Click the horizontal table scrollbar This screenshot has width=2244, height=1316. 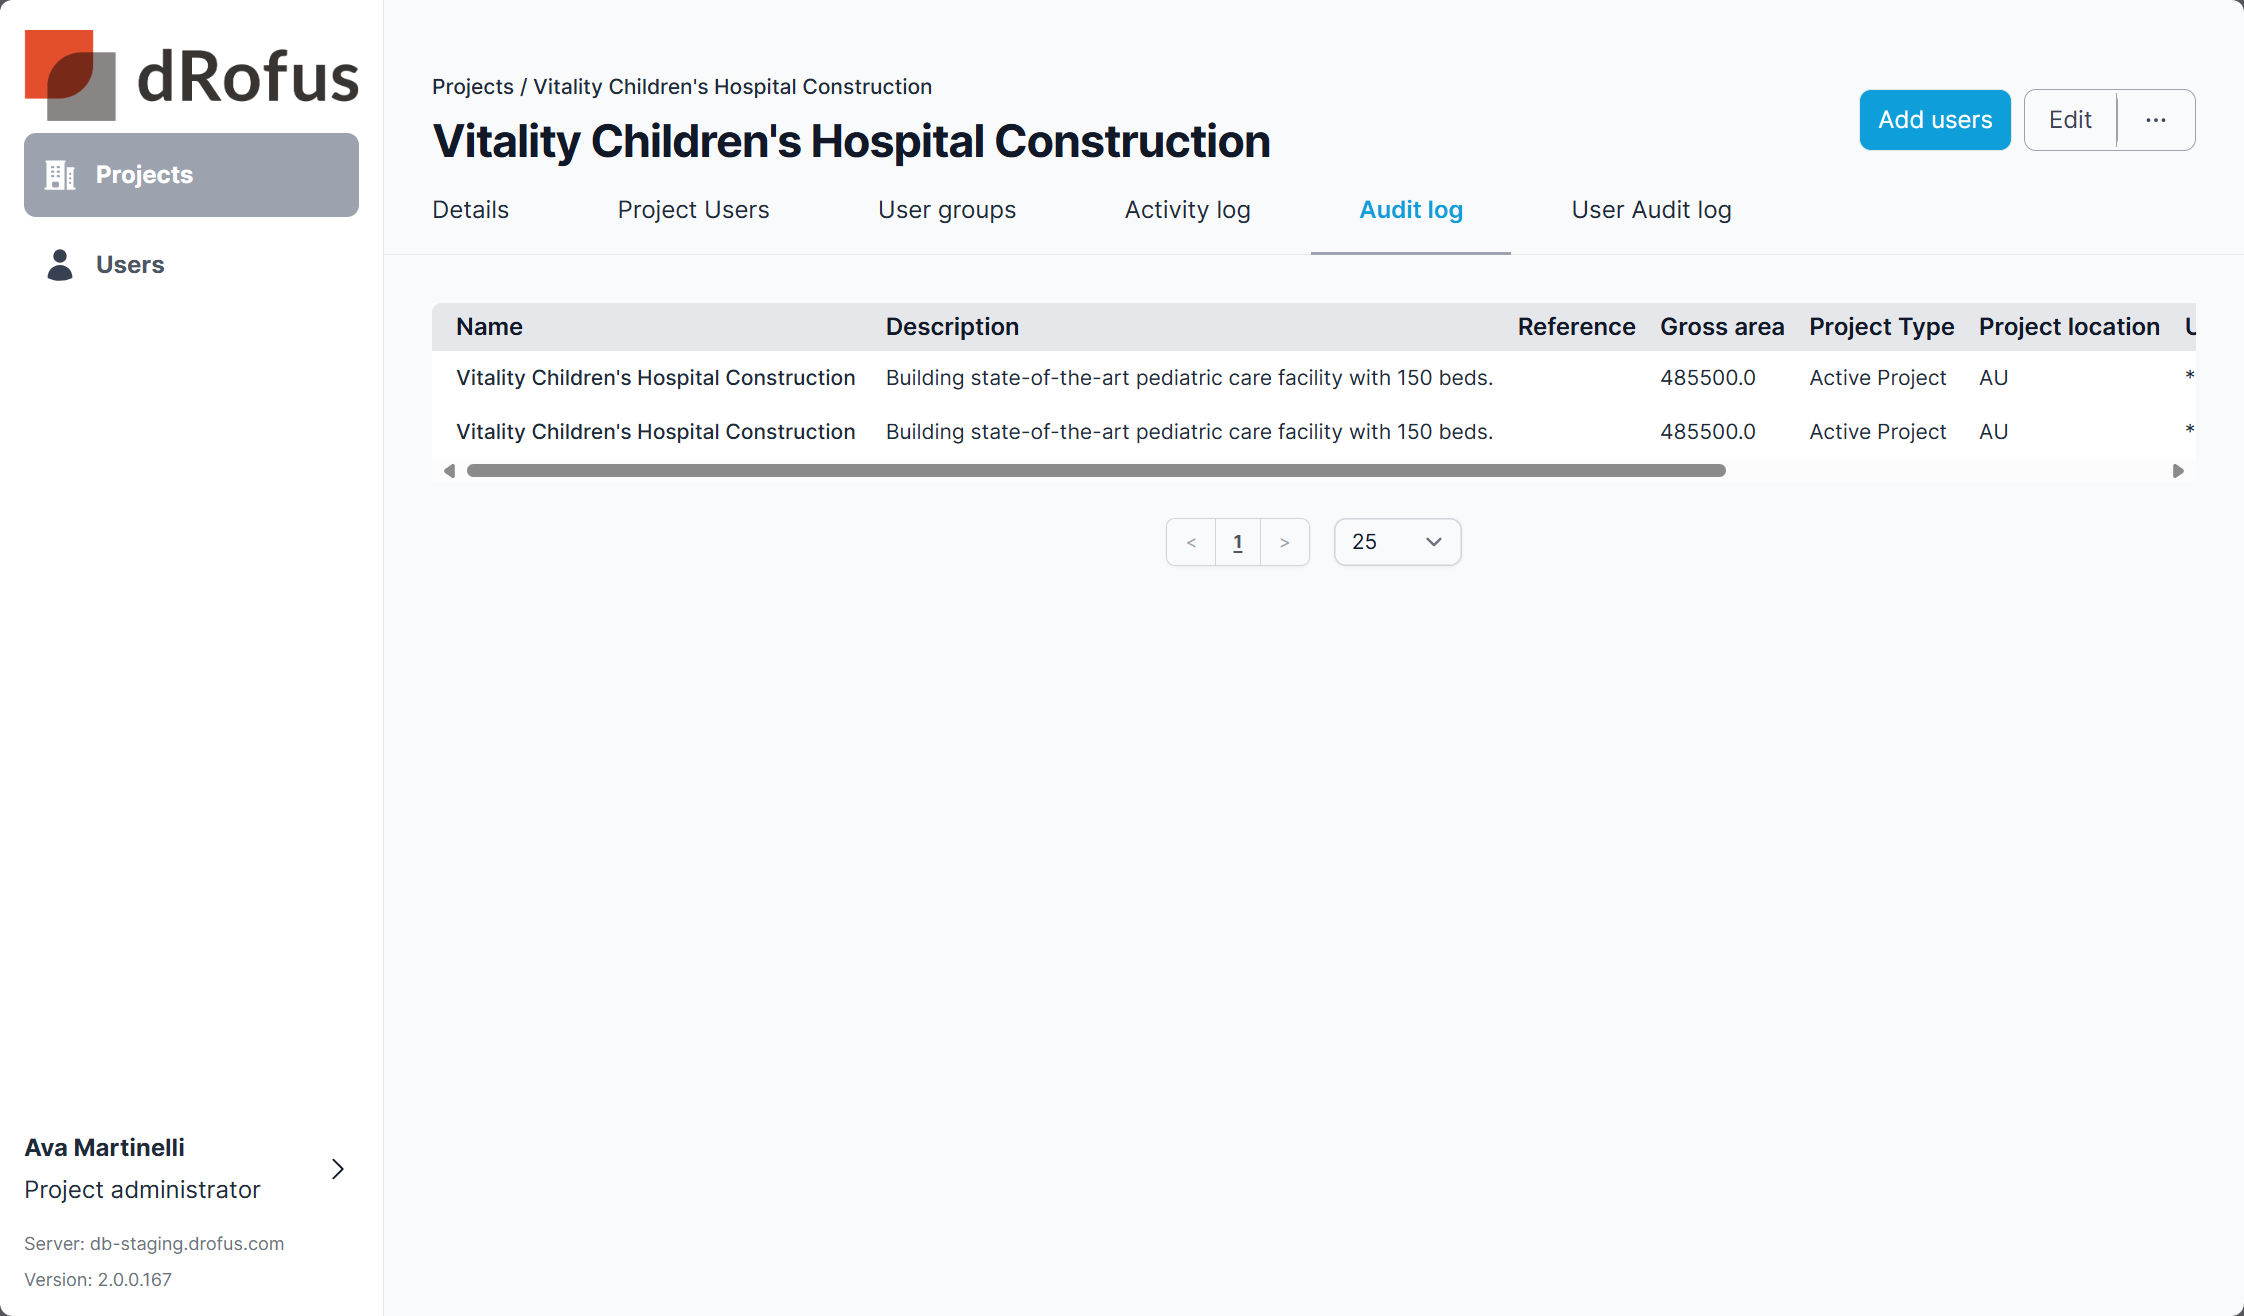coord(1095,471)
